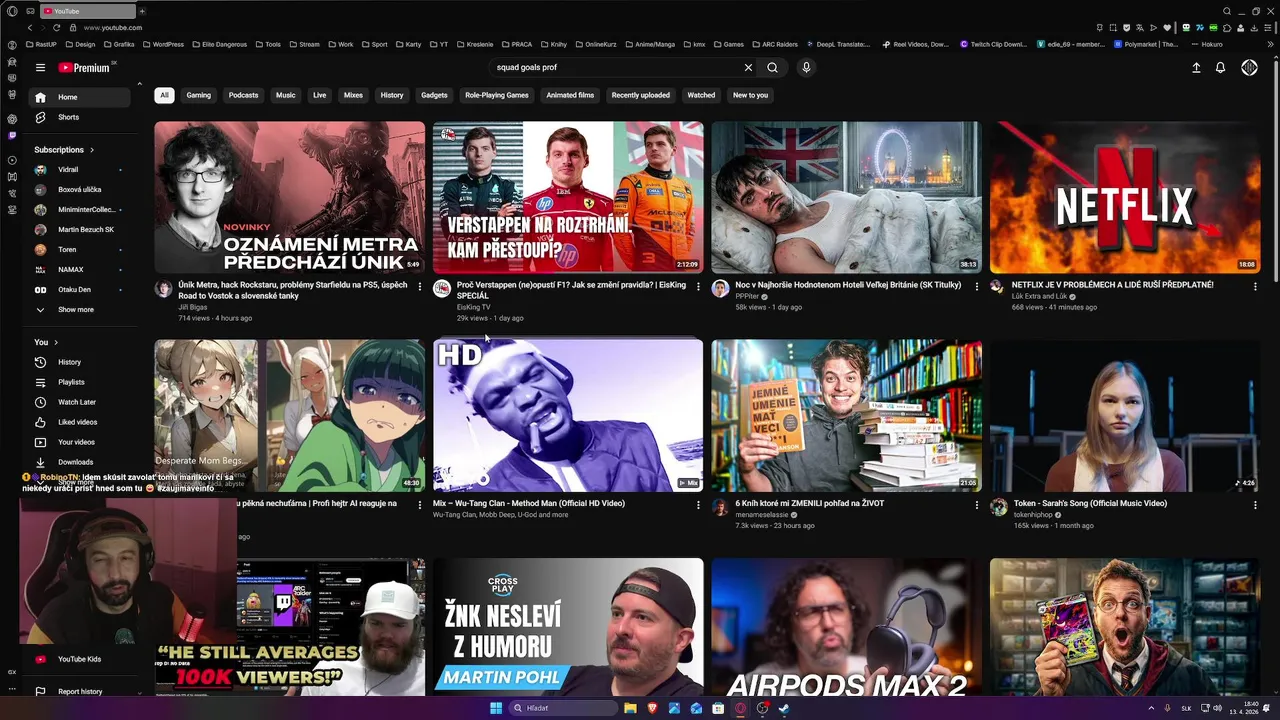
Task: Open the upload/create video icon
Action: [x=1196, y=68]
